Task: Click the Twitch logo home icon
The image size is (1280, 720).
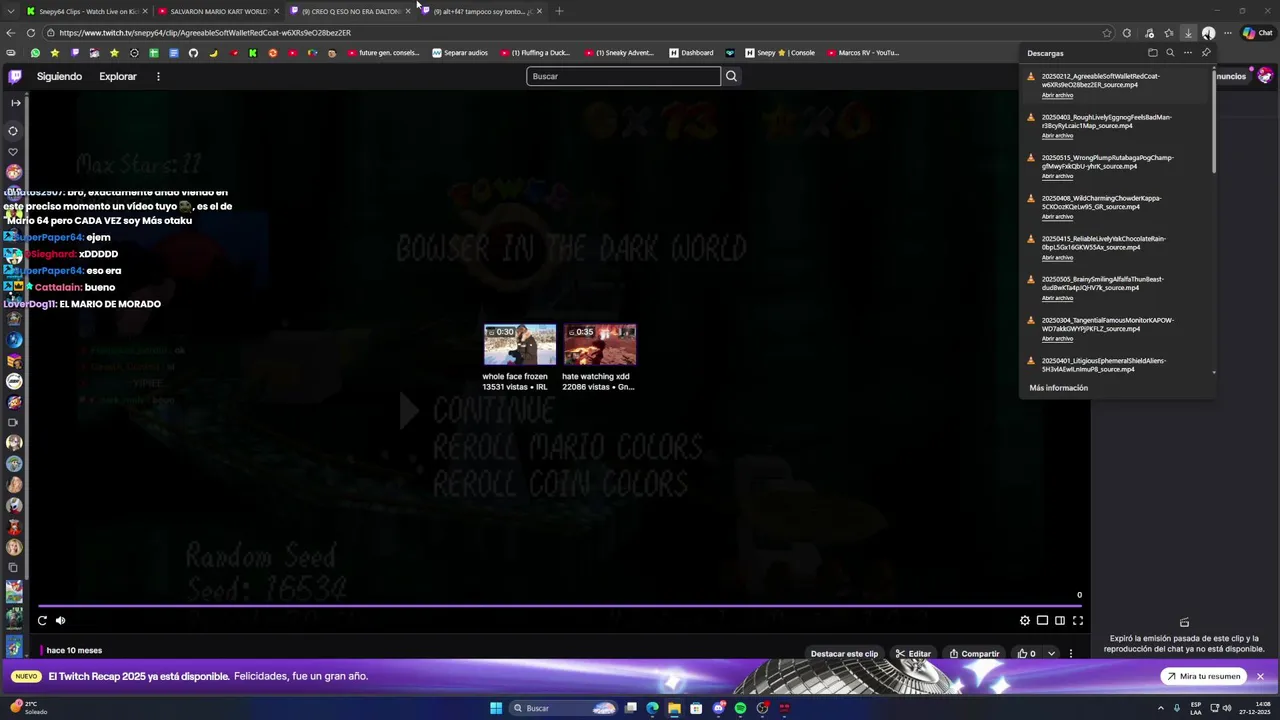Action: click(15, 76)
